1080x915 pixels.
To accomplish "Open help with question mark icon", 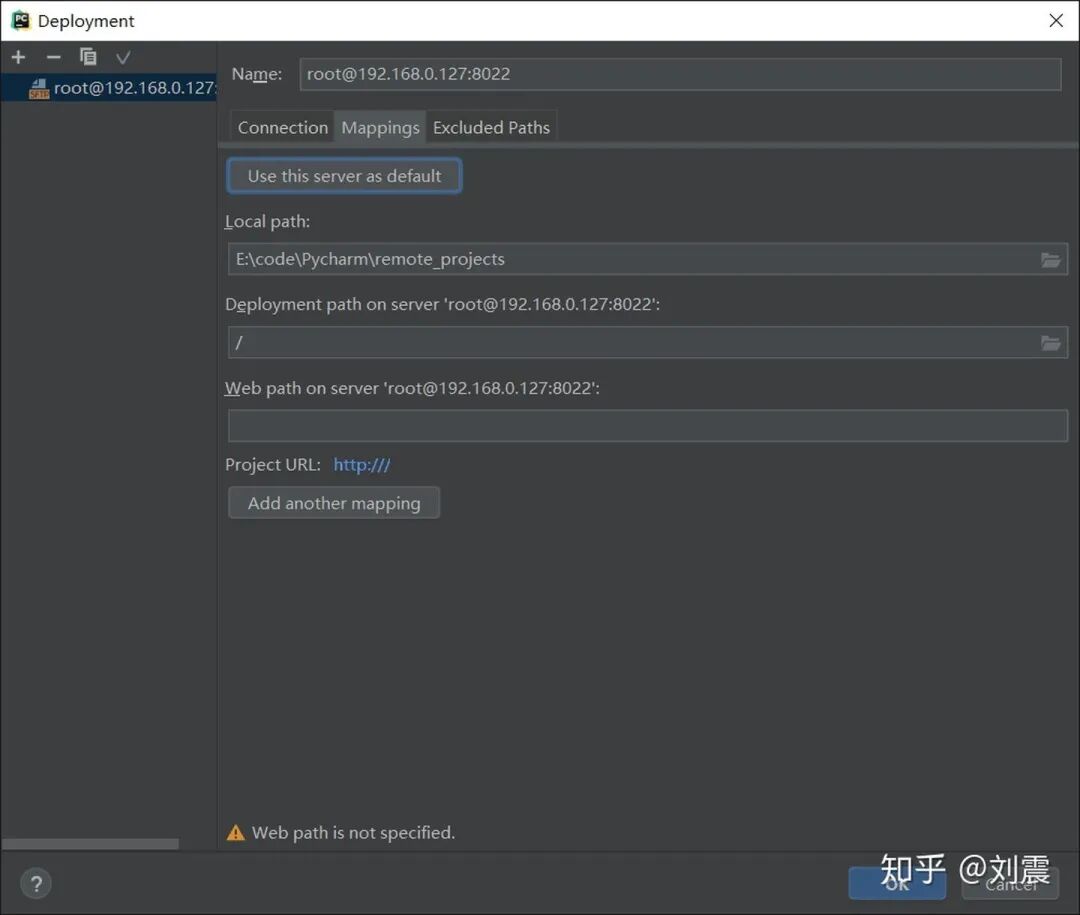I will 36,883.
